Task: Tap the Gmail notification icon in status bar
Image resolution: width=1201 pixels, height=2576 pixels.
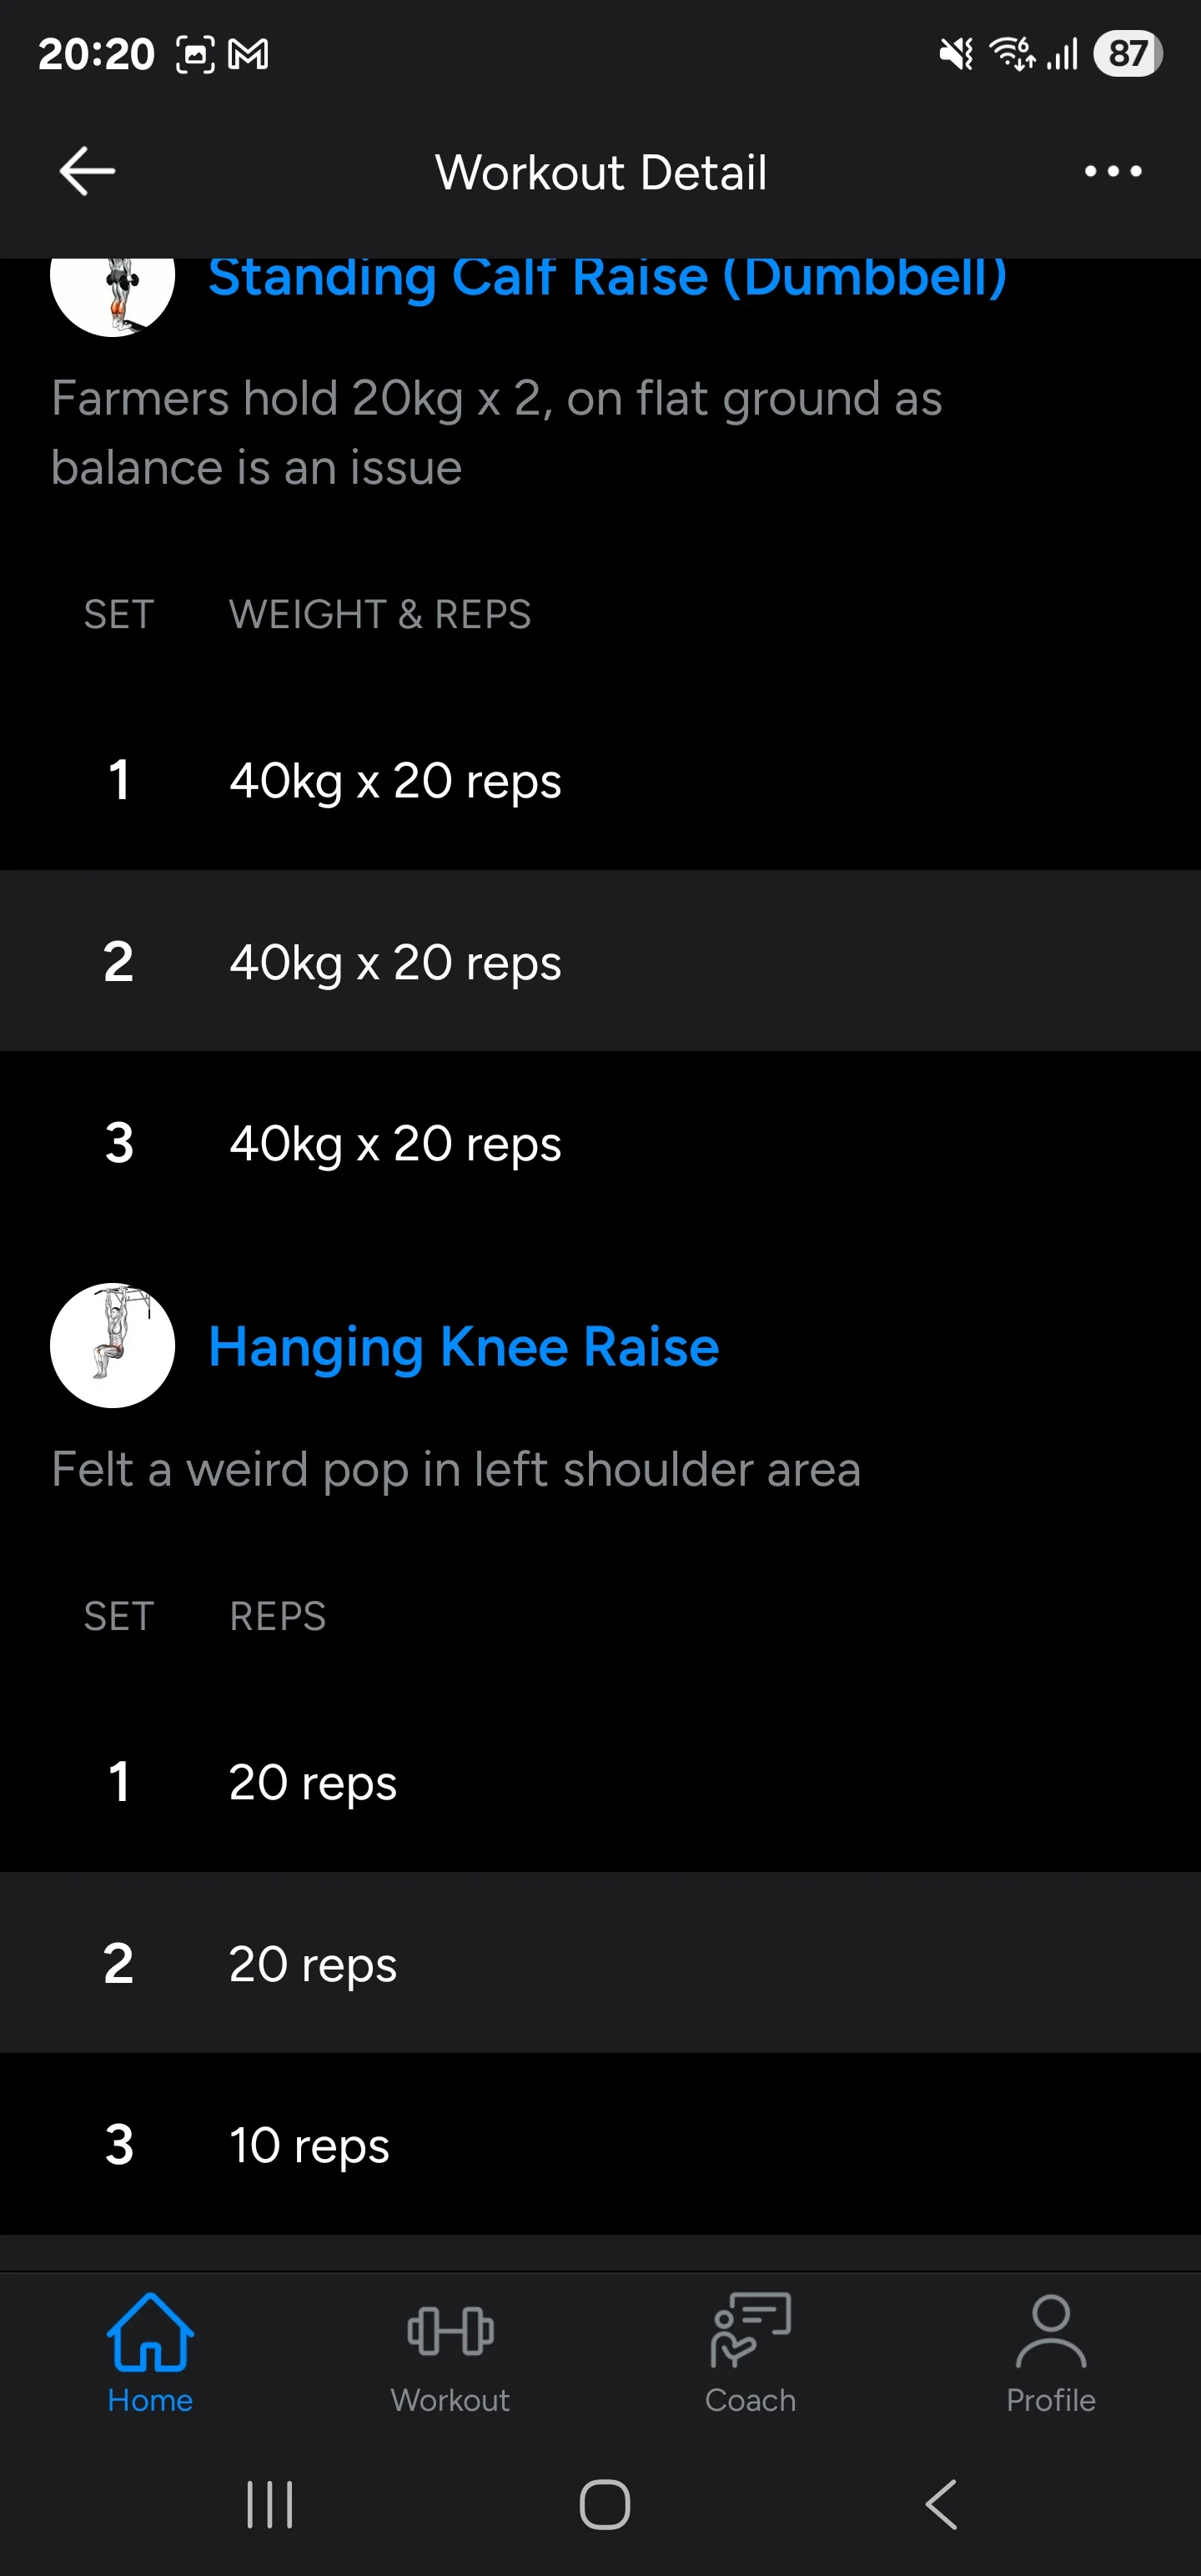Action: 248,54
